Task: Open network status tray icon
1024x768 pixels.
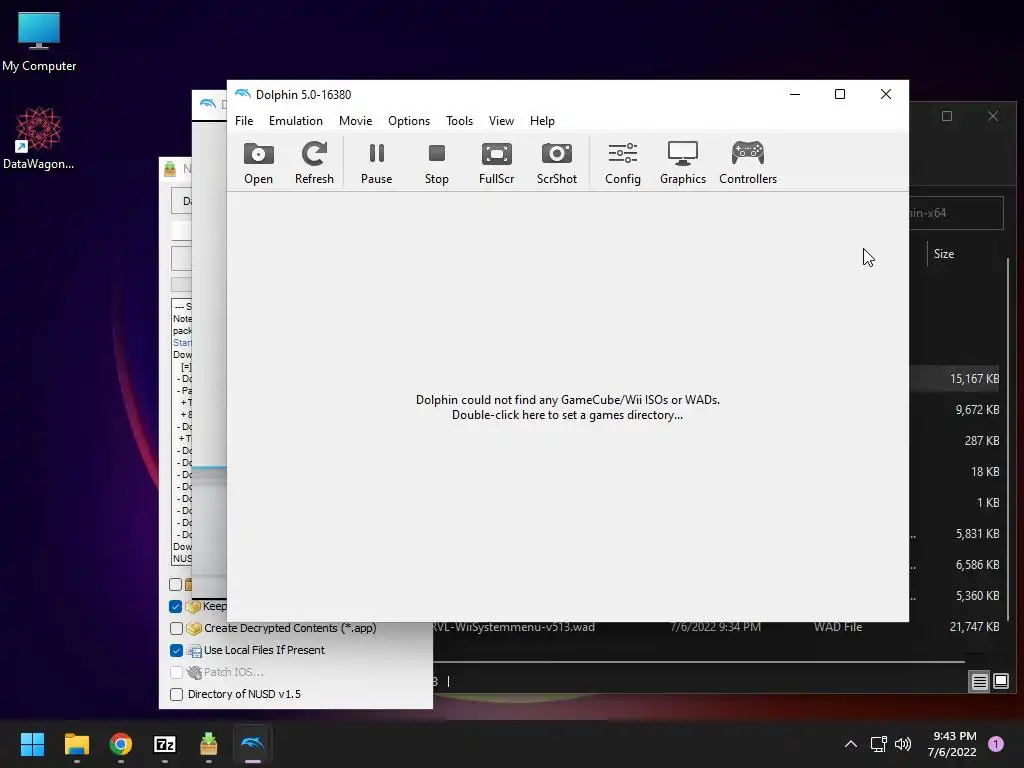Action: 878,744
